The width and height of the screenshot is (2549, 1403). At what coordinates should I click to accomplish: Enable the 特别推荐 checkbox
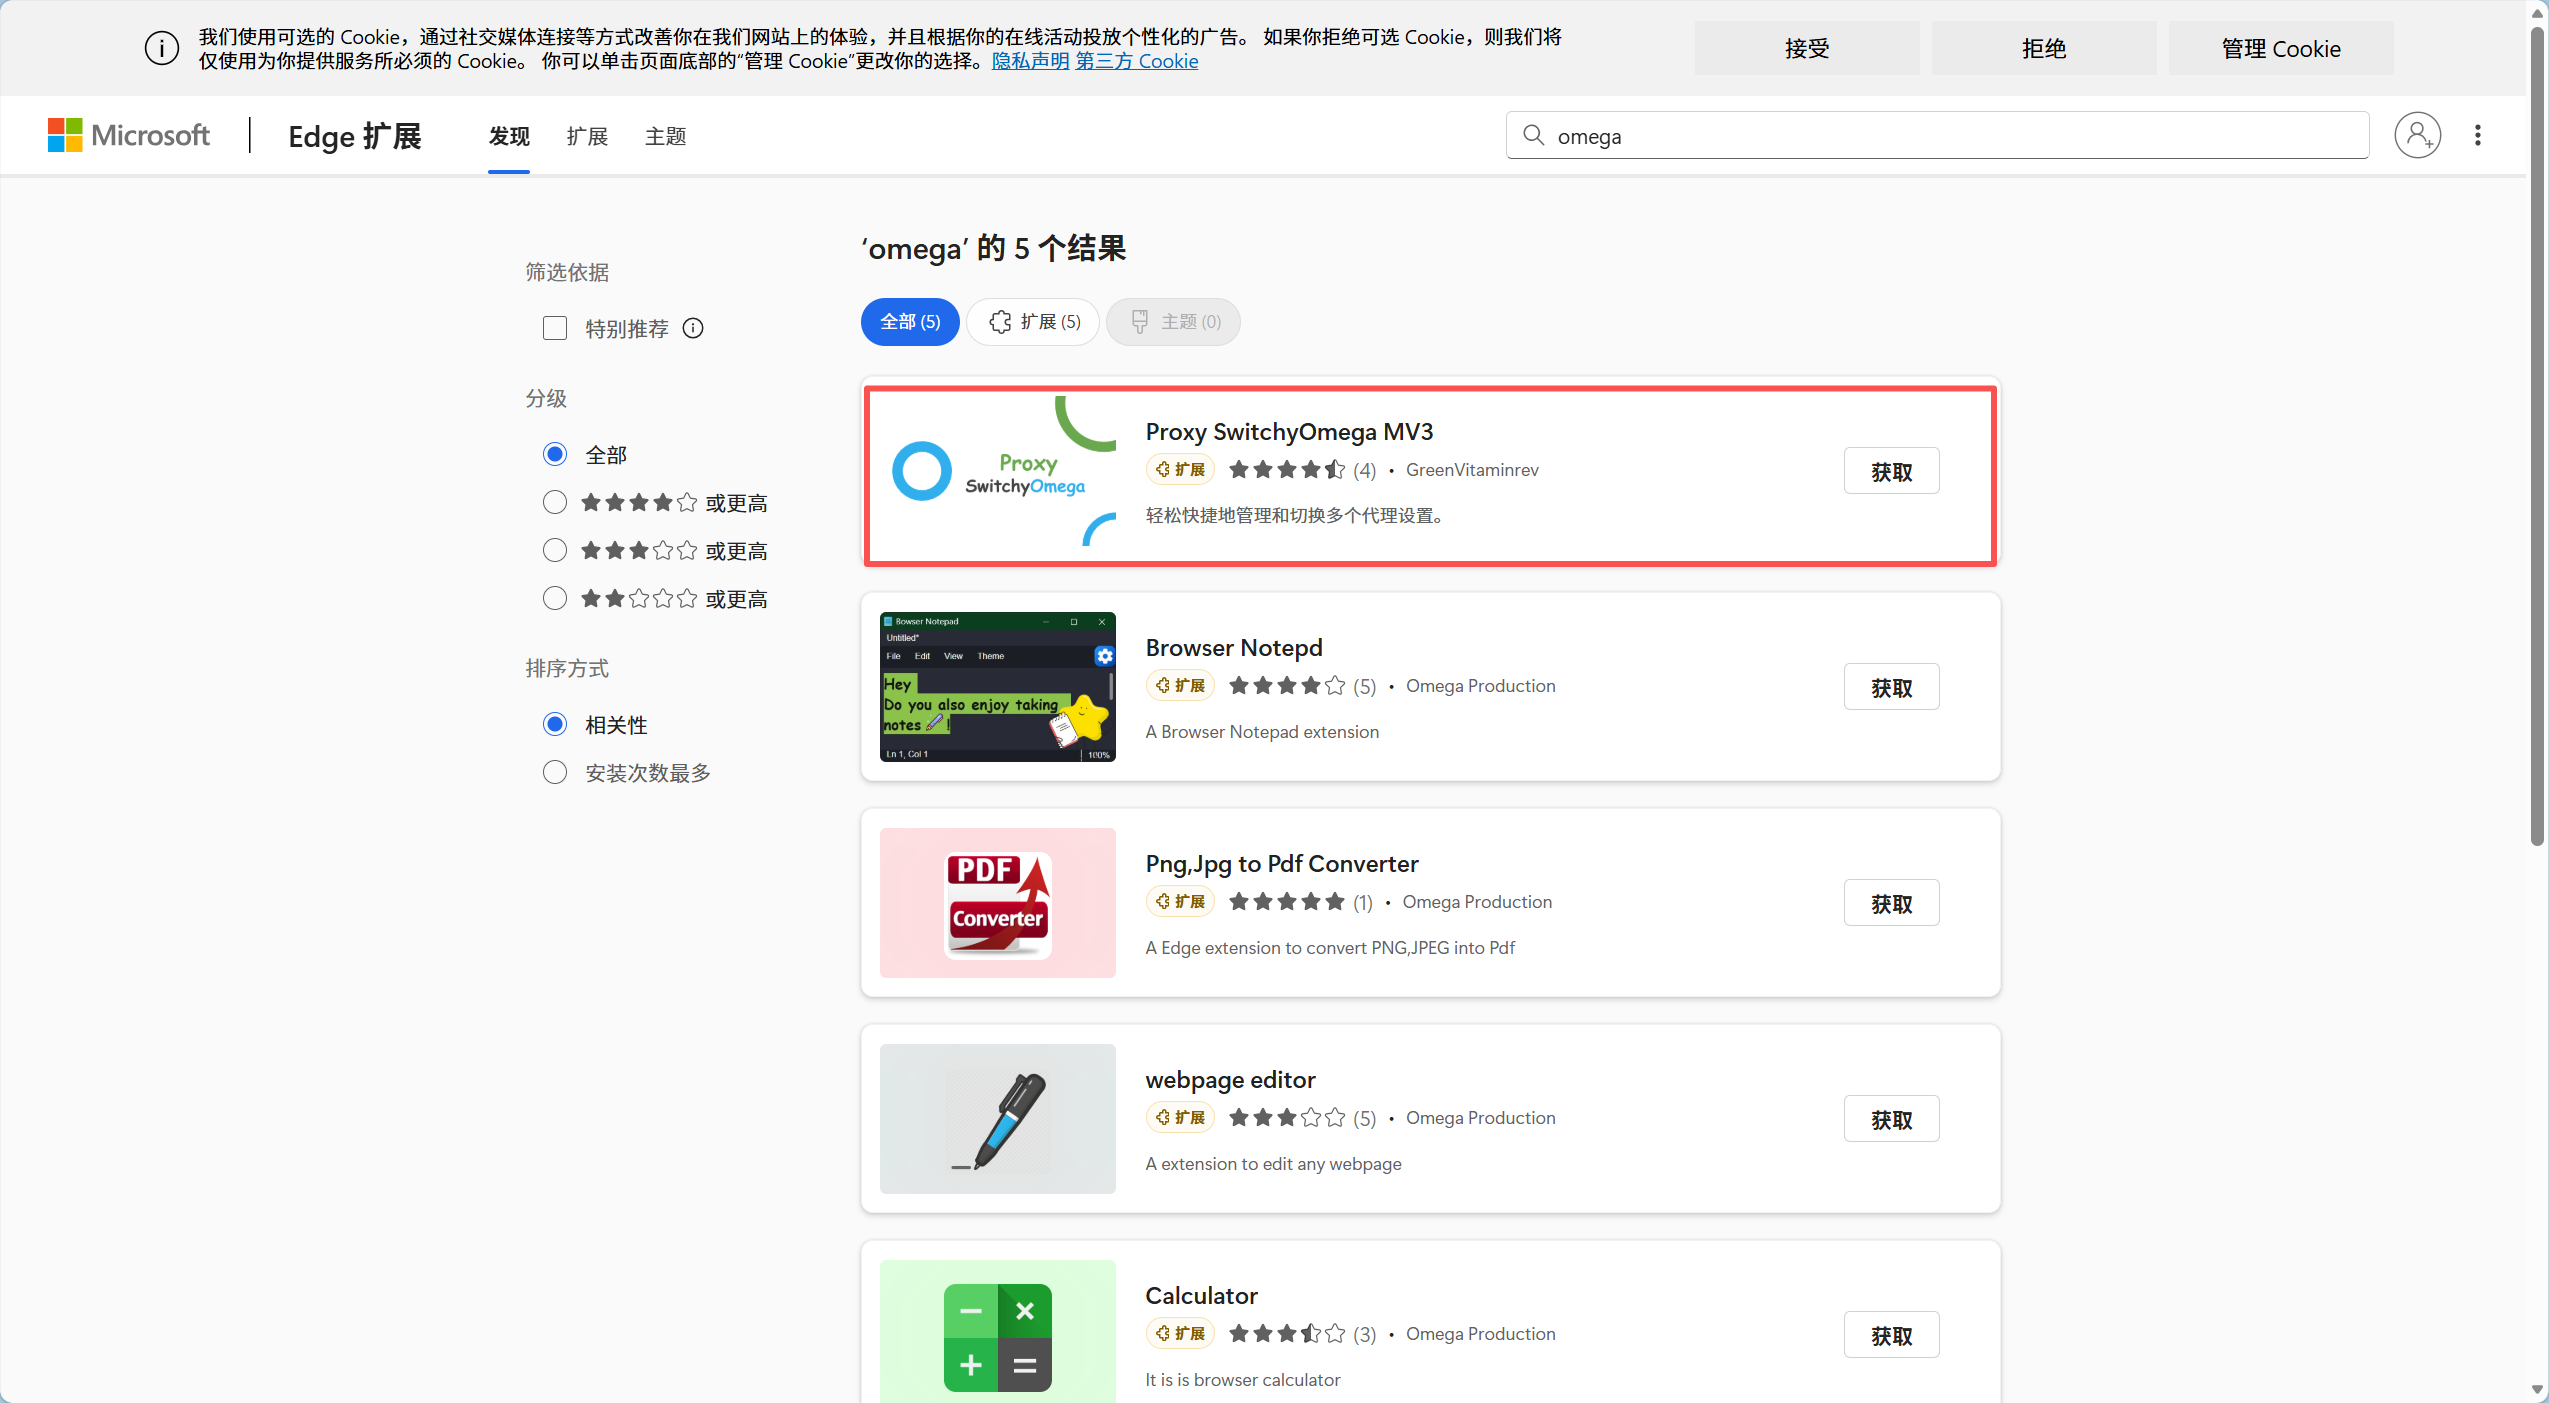coord(555,328)
